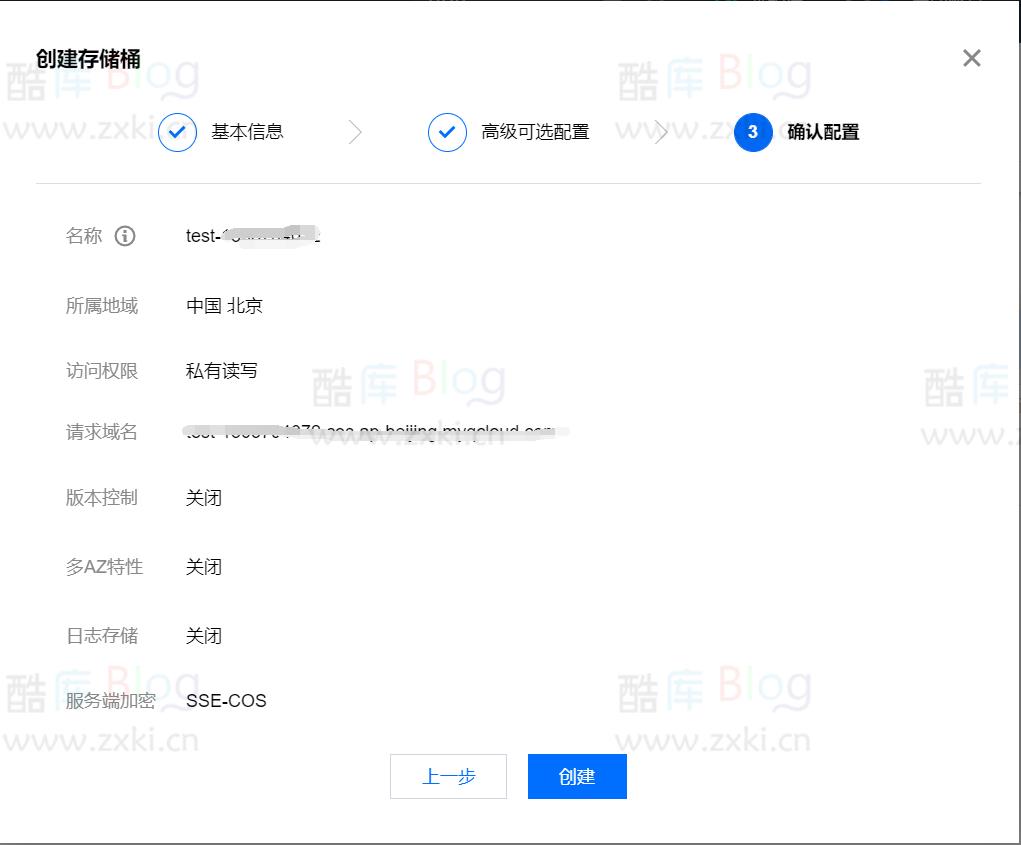Click the 版本控制 status showing 关闭
Image resolution: width=1021 pixels, height=845 pixels.
(204, 498)
